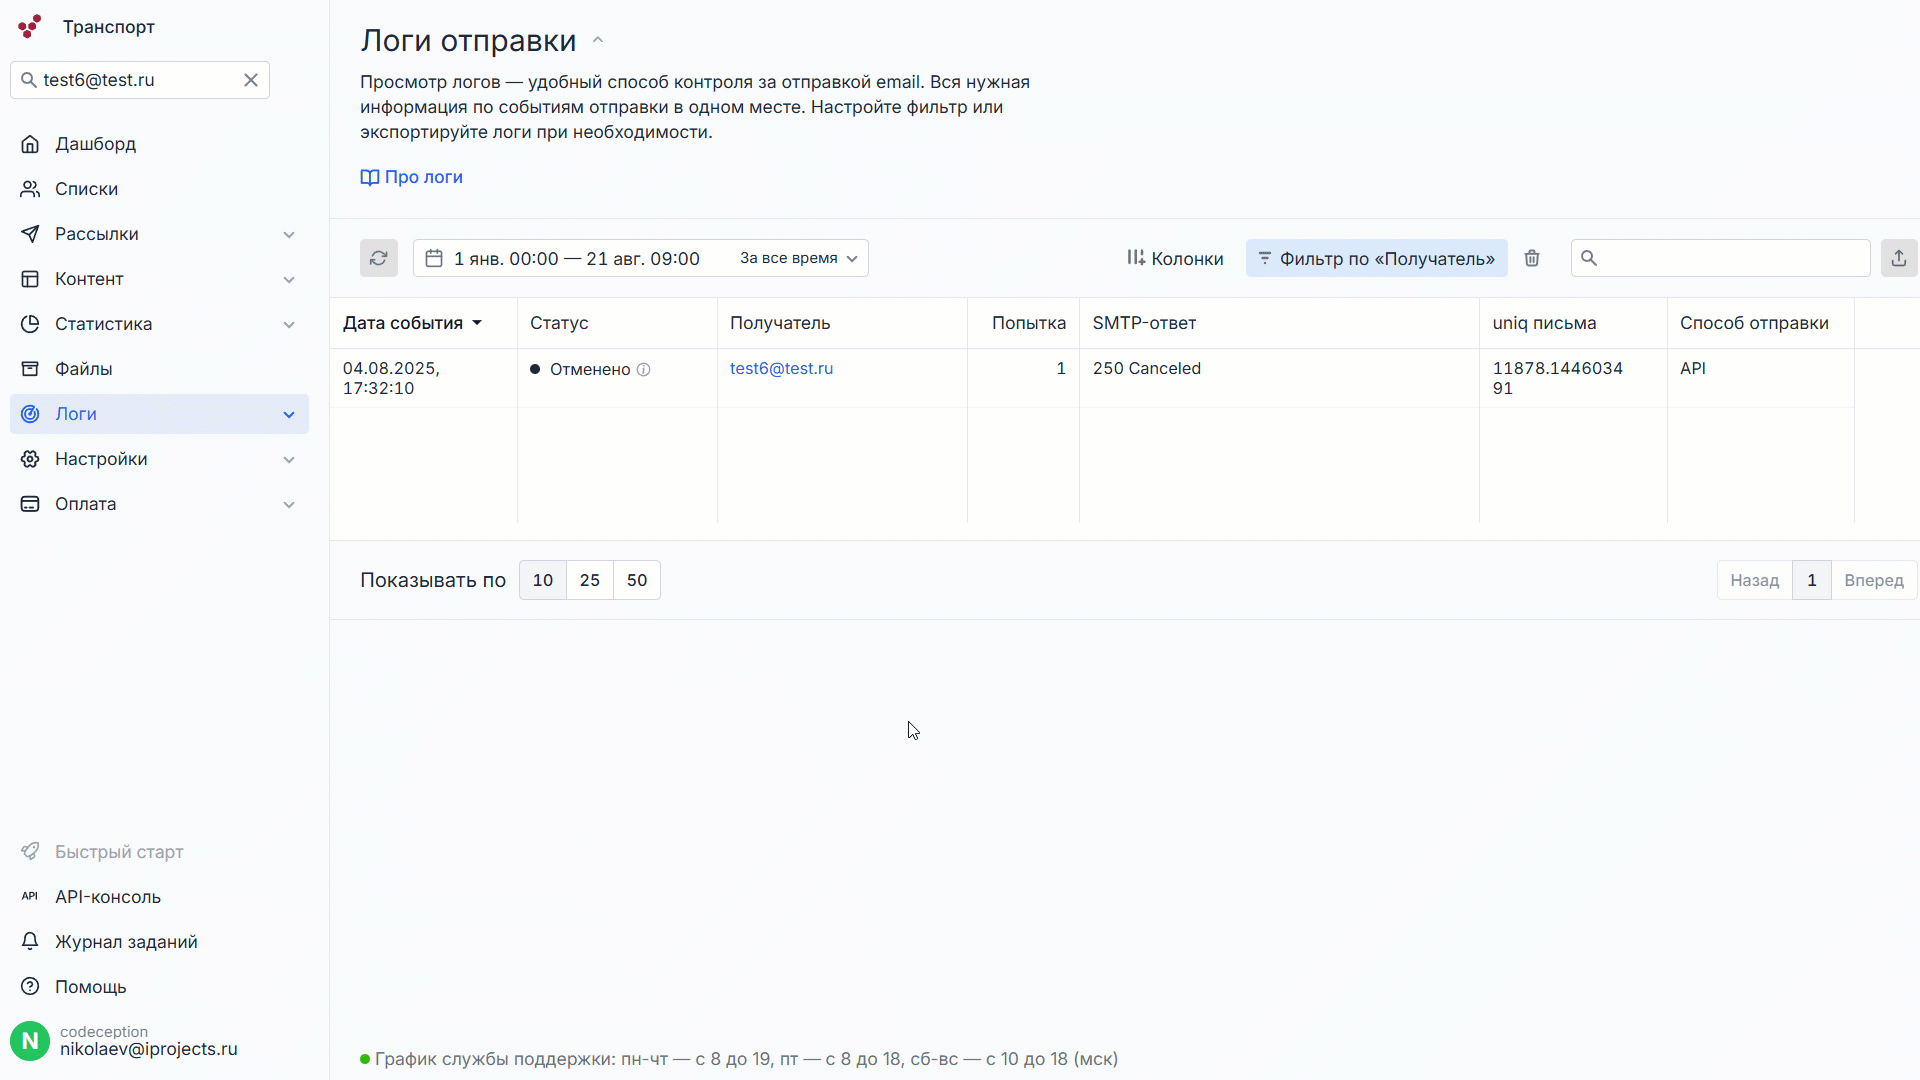Open the За все время period dropdown
This screenshot has width=1920, height=1080.
click(798, 258)
